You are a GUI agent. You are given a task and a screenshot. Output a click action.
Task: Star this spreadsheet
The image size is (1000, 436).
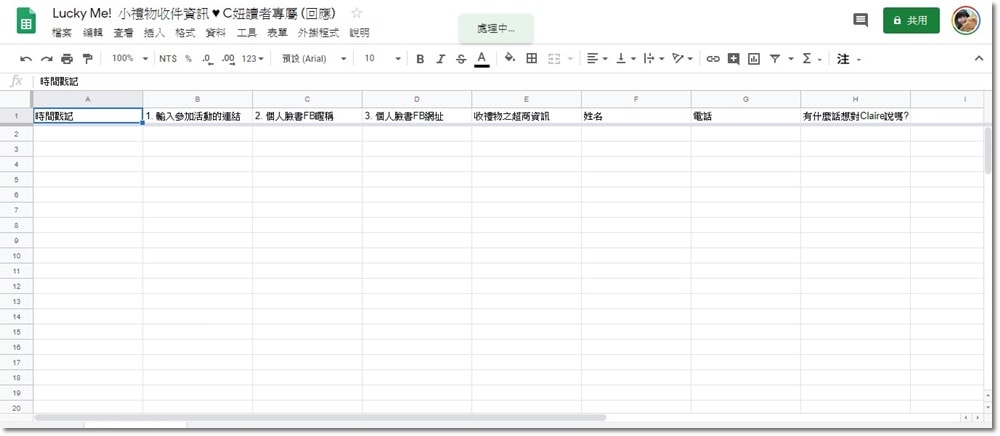(x=357, y=13)
